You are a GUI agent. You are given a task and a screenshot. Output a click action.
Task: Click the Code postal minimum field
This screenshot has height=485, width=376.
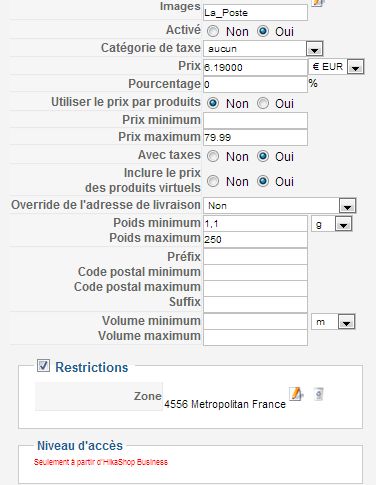255,273
